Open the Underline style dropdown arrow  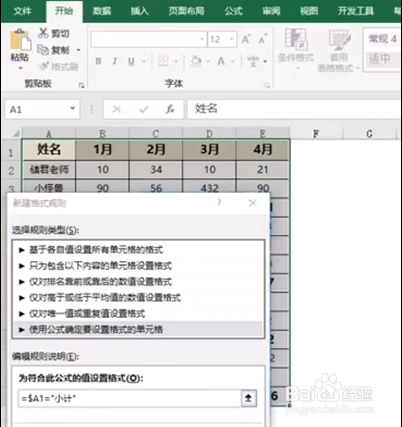(x=144, y=61)
